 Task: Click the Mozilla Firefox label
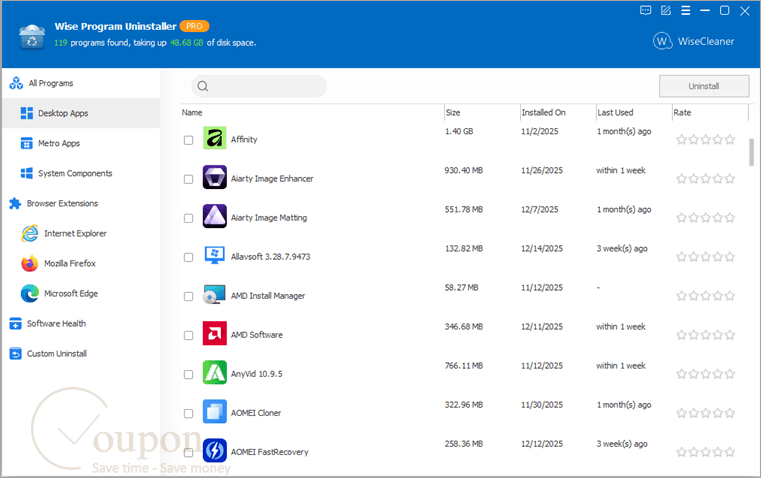[70, 264]
